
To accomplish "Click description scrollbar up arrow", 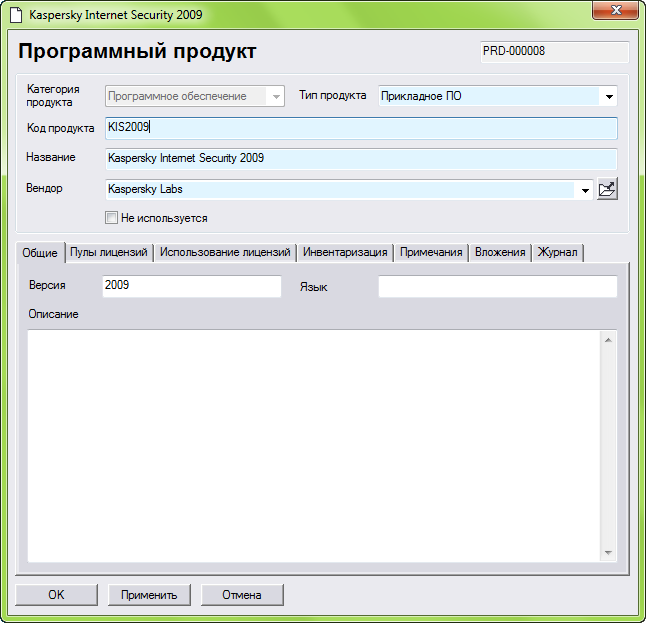I will (608, 340).
